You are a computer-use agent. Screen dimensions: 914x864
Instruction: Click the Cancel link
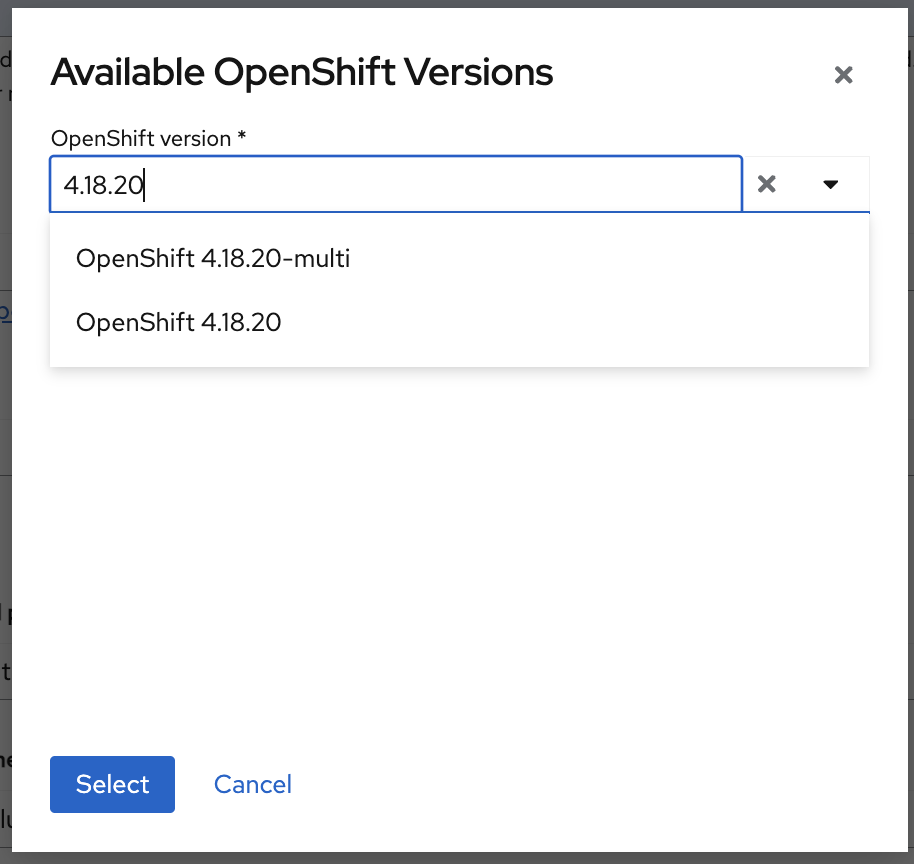[x=253, y=784]
